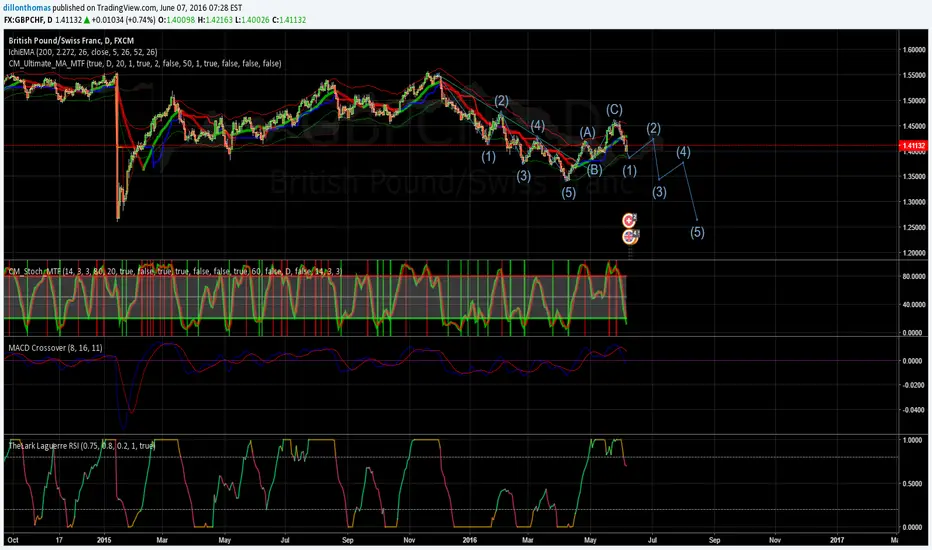Click the -0.0200 MACD scale label
932x550 pixels.
pyautogui.click(x=914, y=385)
